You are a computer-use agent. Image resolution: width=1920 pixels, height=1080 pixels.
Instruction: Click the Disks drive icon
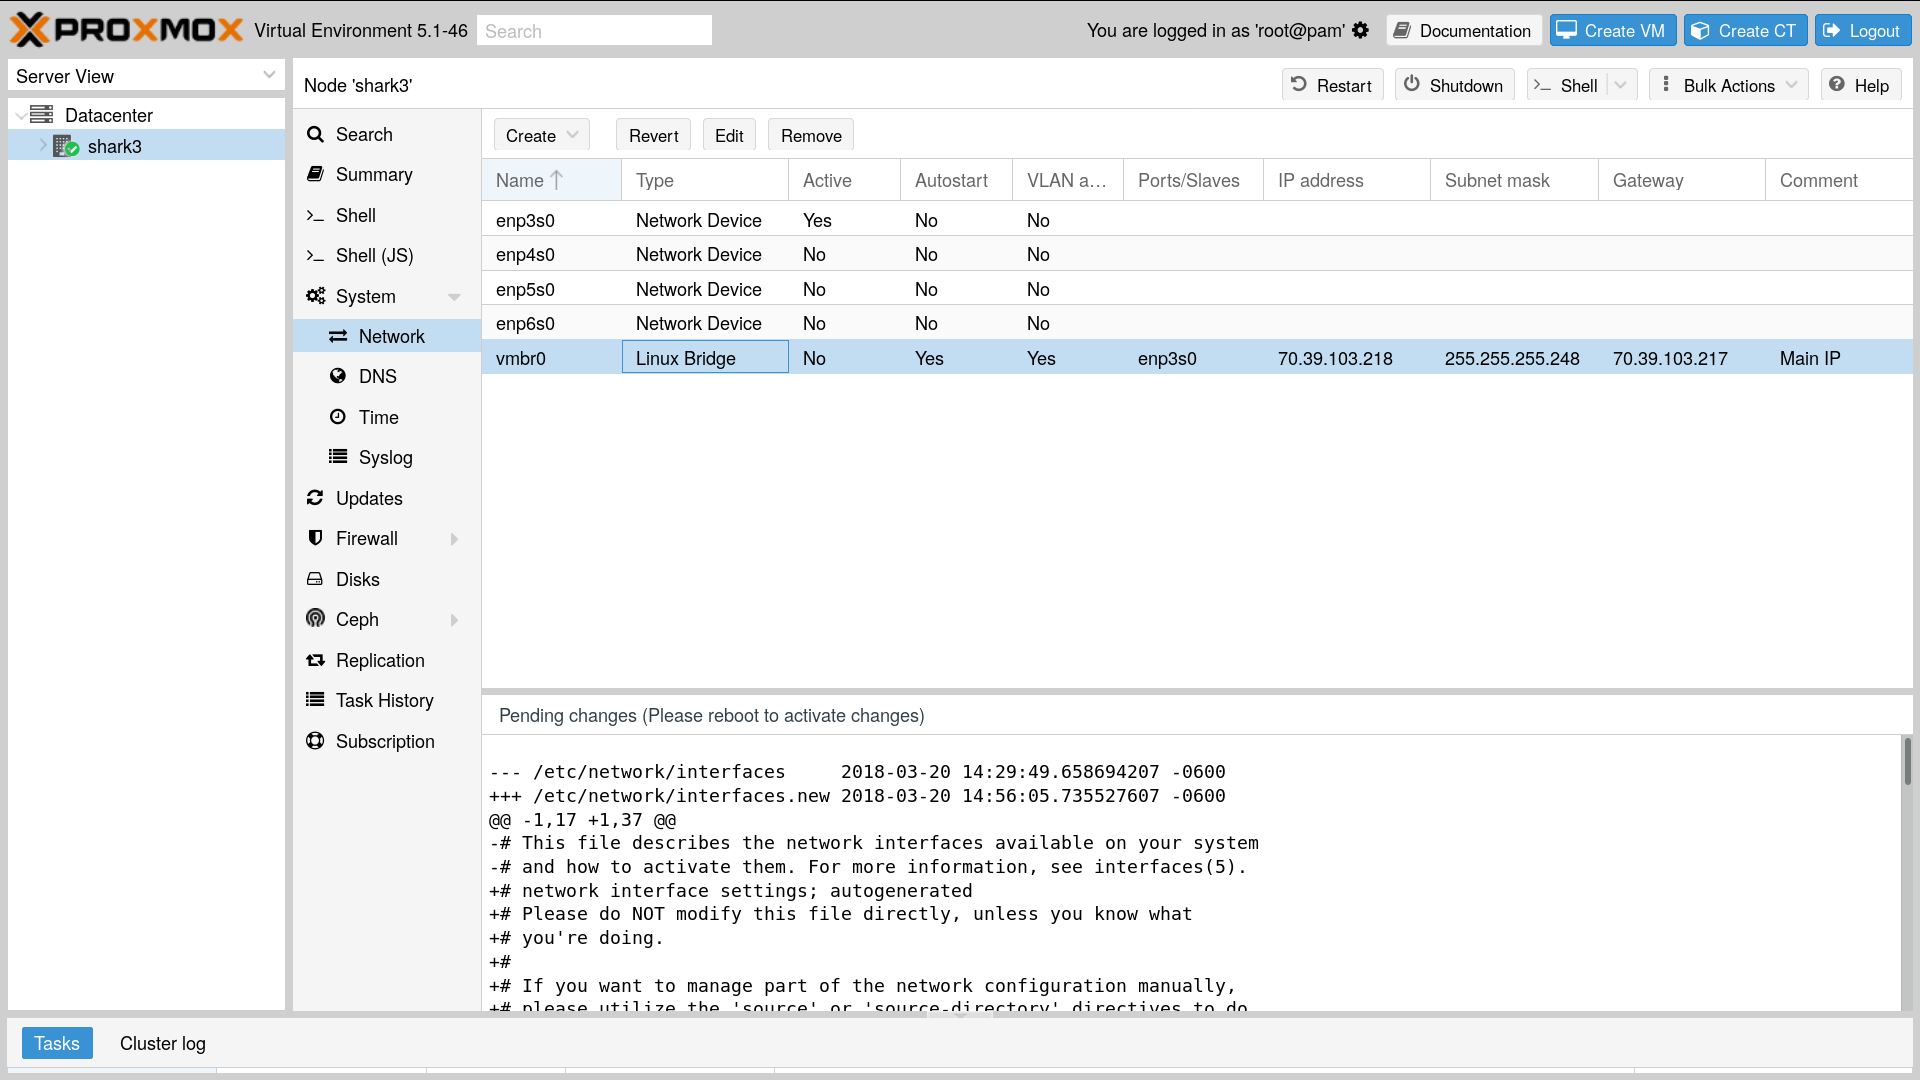[x=315, y=579]
